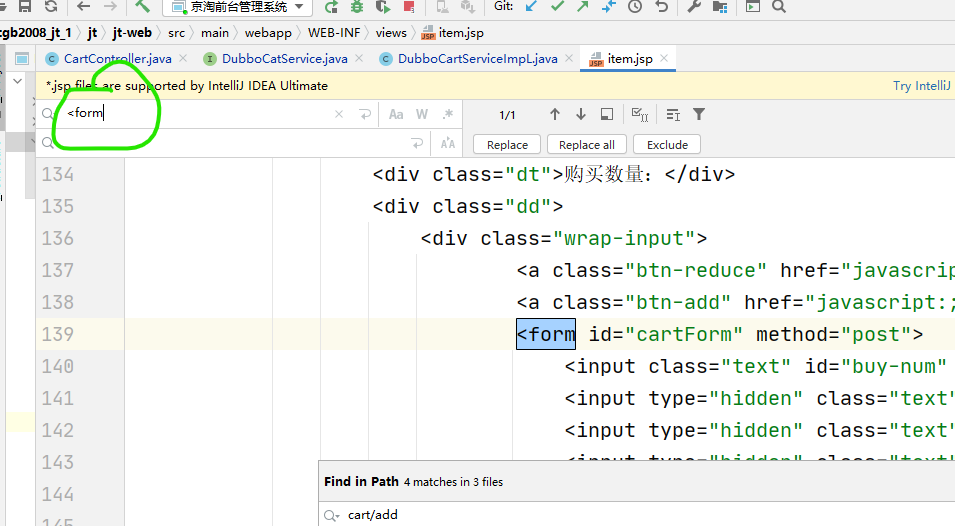Open Settings wrench icon
The height and width of the screenshot is (526, 955).
(x=694, y=7)
